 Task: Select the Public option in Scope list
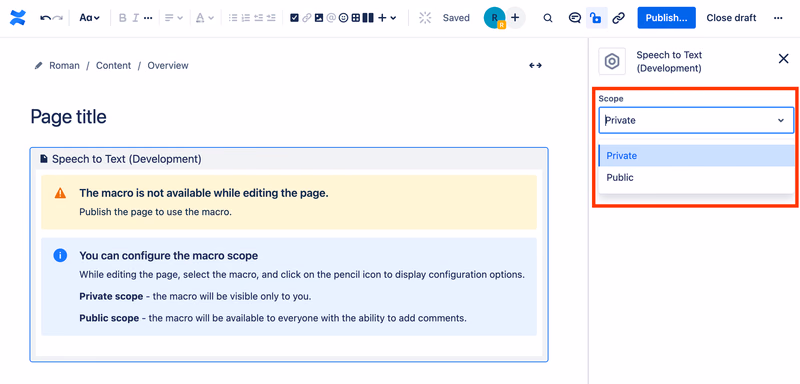(696, 177)
